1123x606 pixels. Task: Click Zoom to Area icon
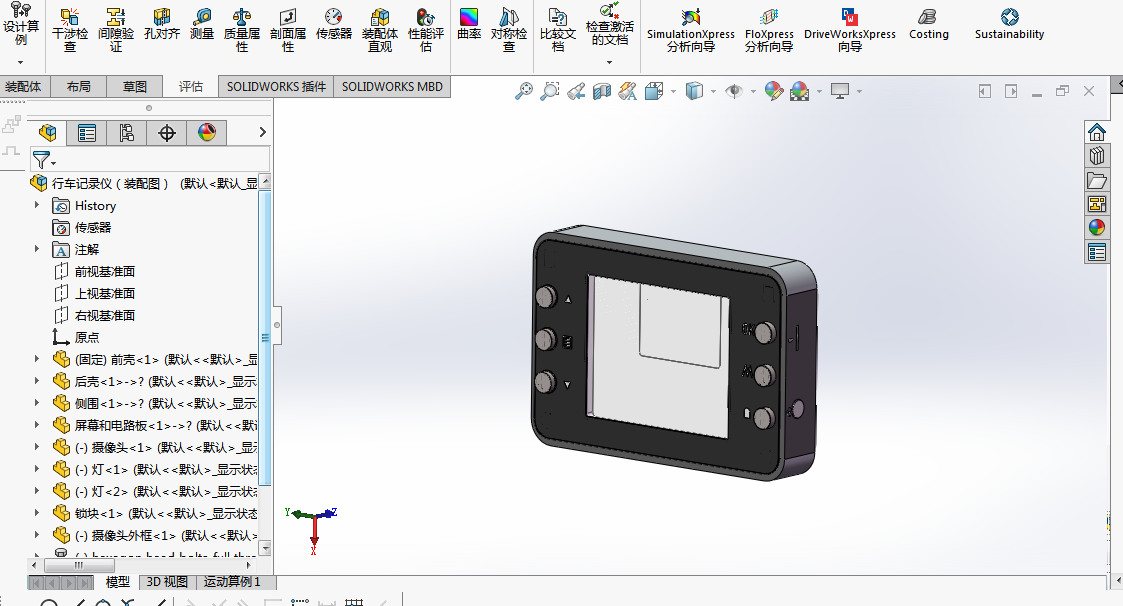tap(549, 91)
